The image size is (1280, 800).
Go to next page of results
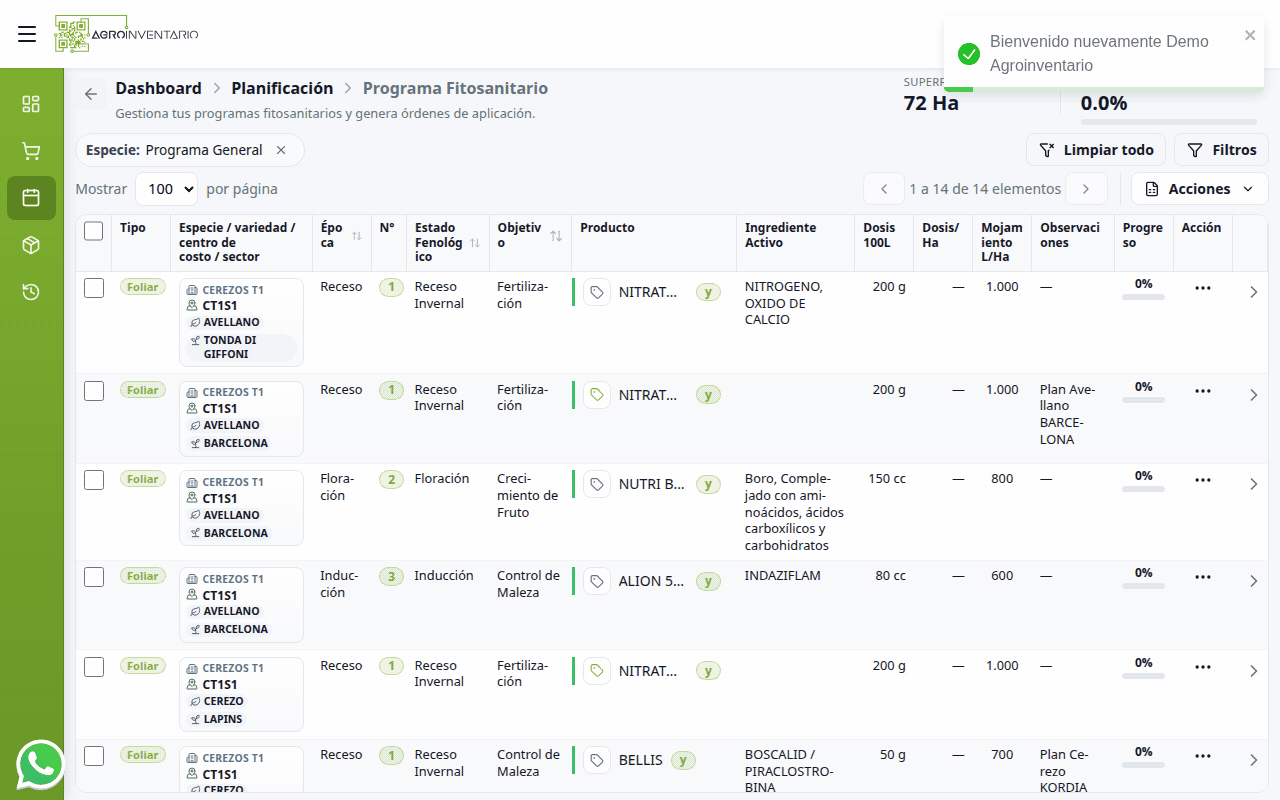pos(1086,189)
